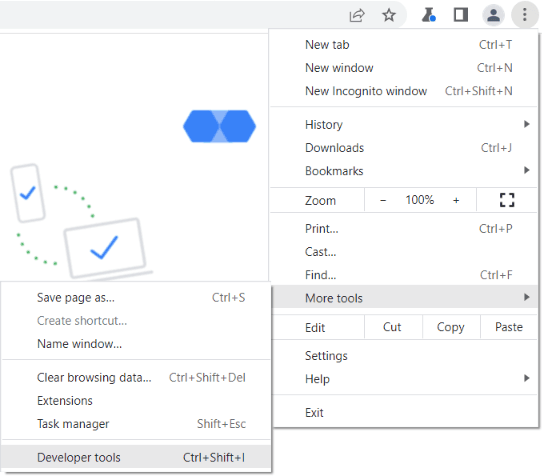
Task: Click the Paste button
Action: click(x=509, y=327)
